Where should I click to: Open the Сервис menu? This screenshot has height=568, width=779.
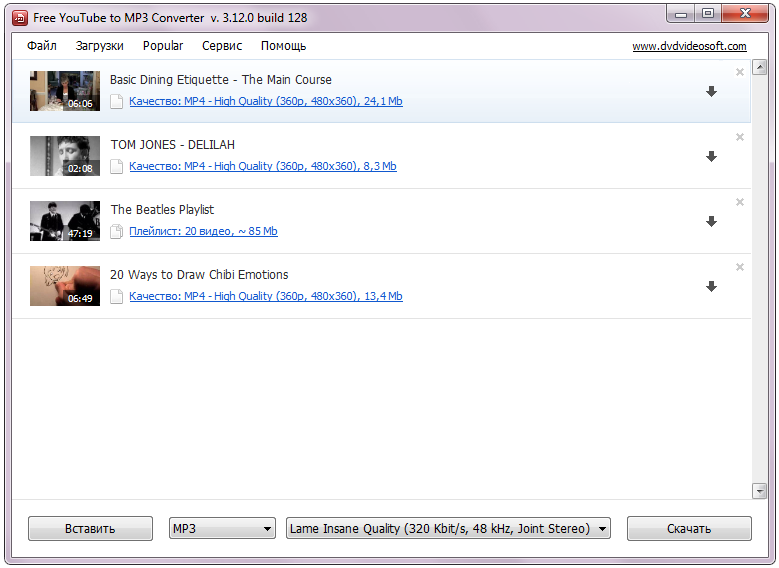coord(222,46)
